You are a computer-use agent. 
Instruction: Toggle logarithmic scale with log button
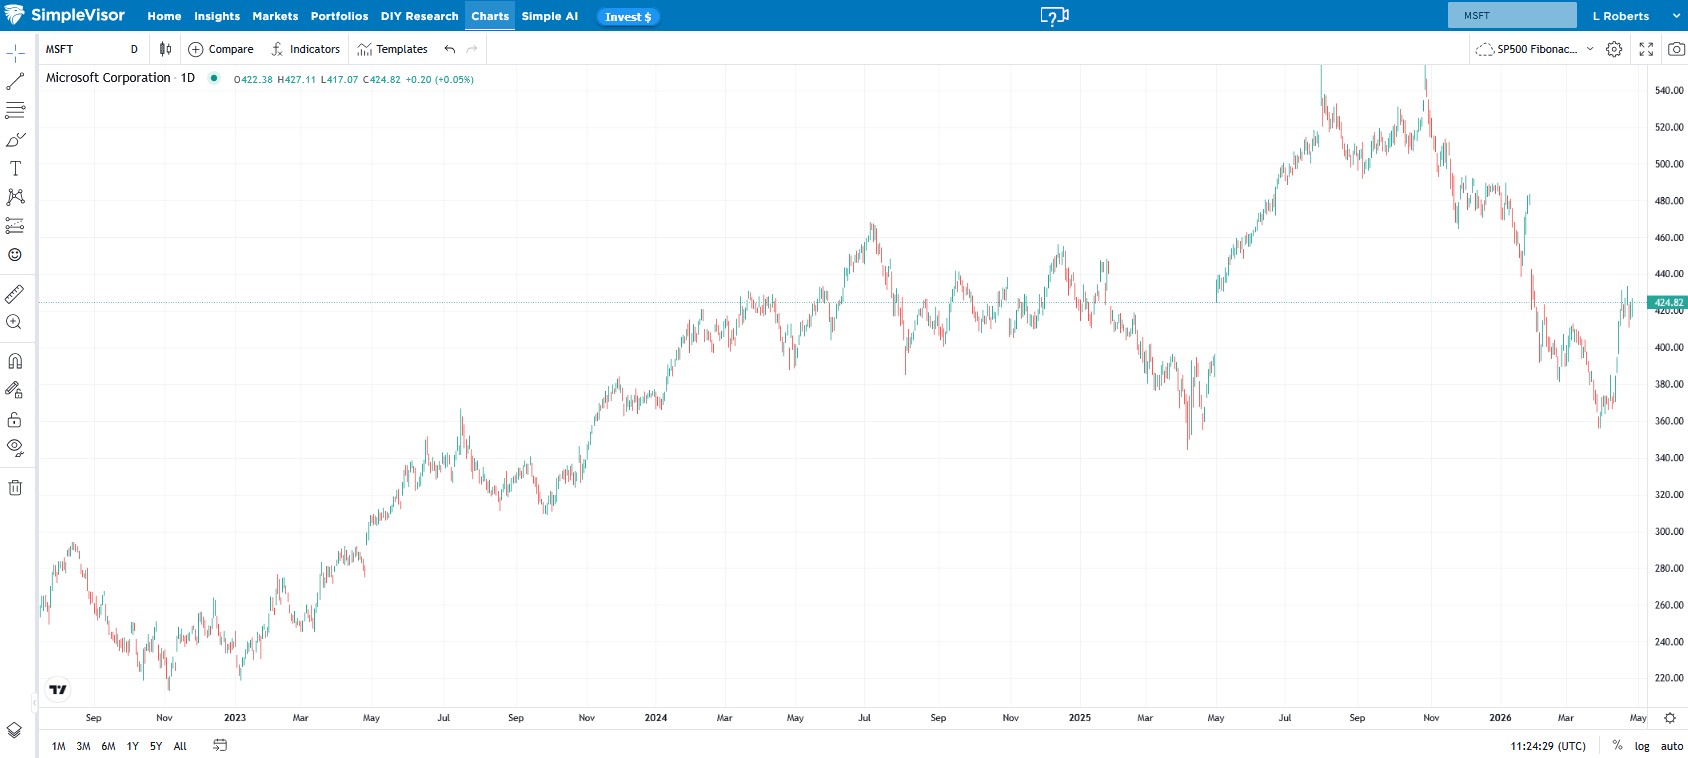point(1642,746)
